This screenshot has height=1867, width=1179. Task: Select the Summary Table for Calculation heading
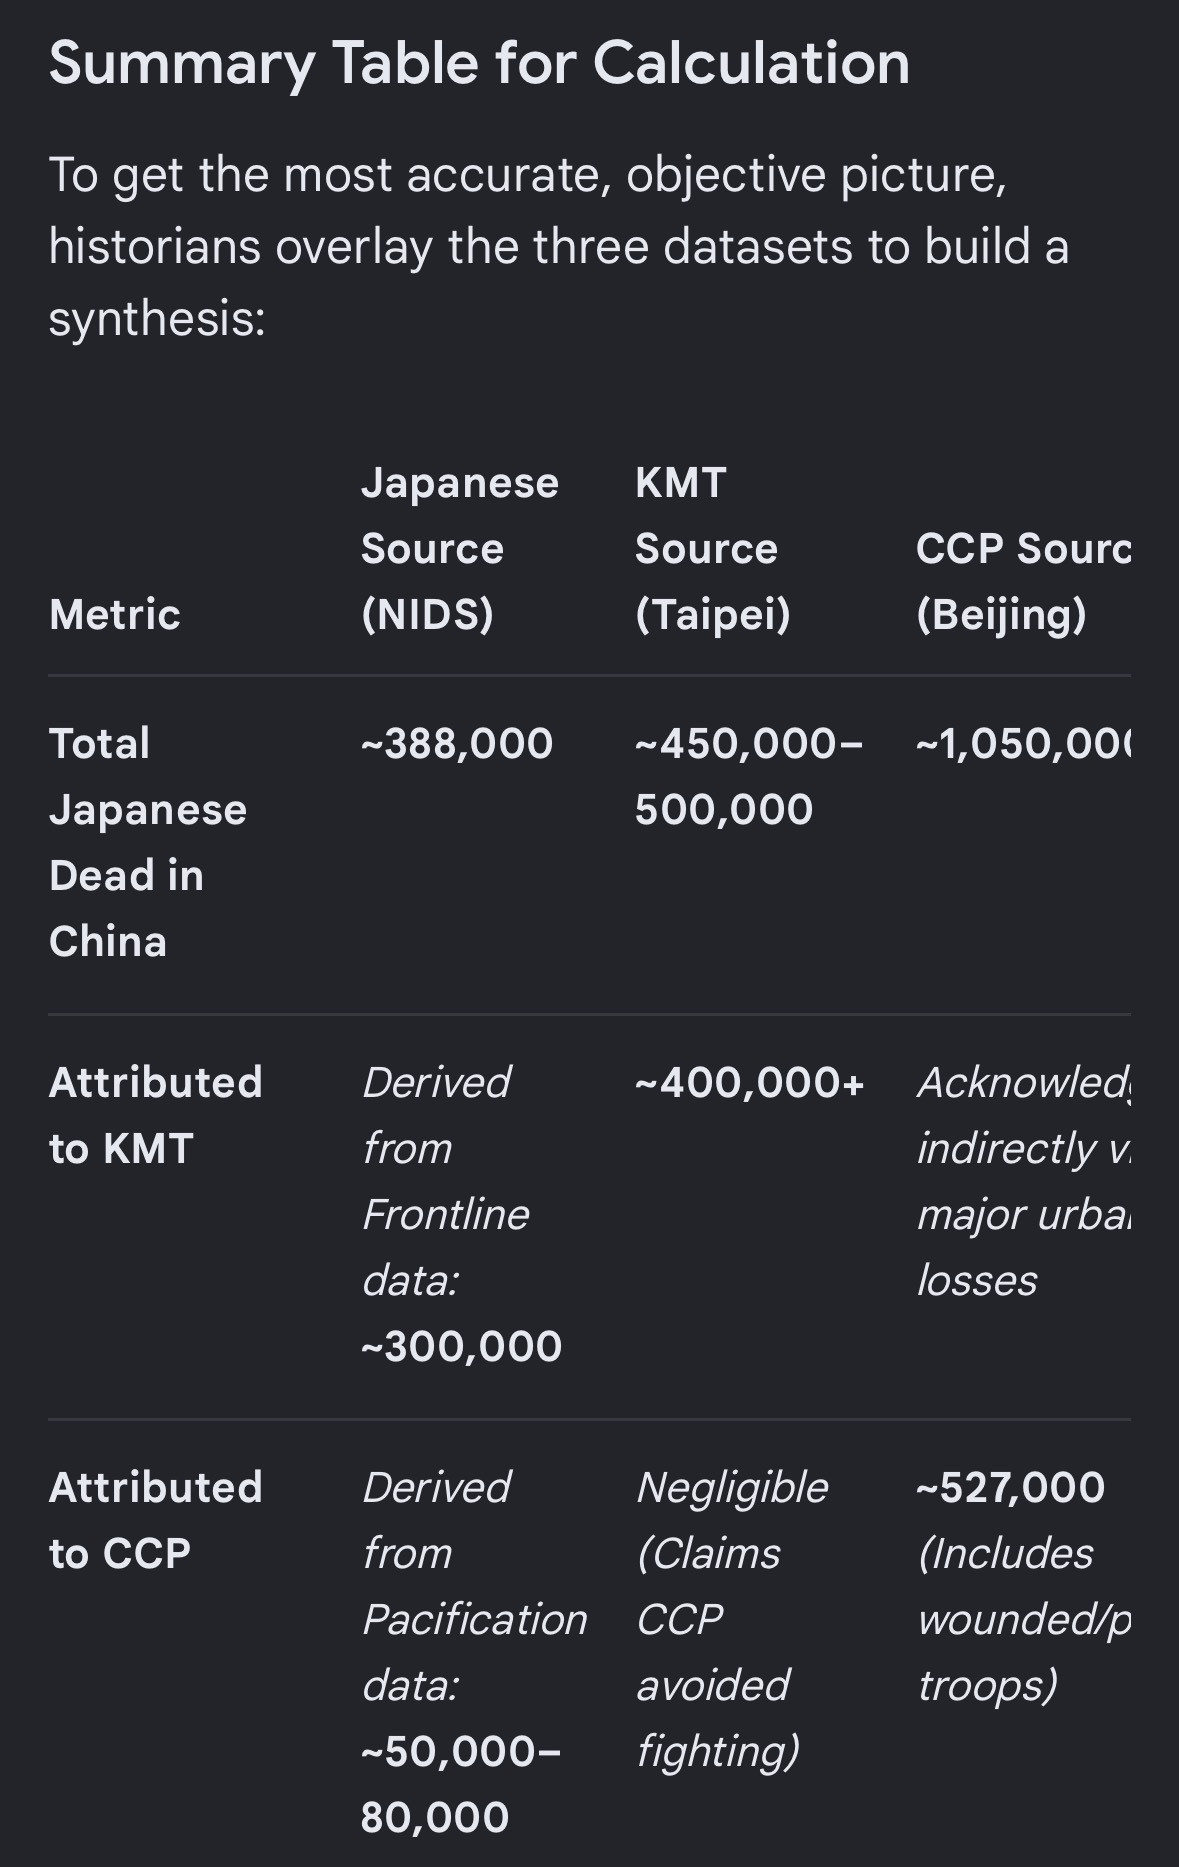coord(479,64)
